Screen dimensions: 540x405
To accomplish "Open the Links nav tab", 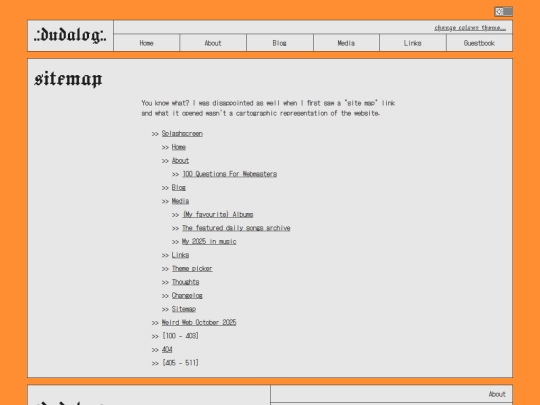I will click(413, 43).
